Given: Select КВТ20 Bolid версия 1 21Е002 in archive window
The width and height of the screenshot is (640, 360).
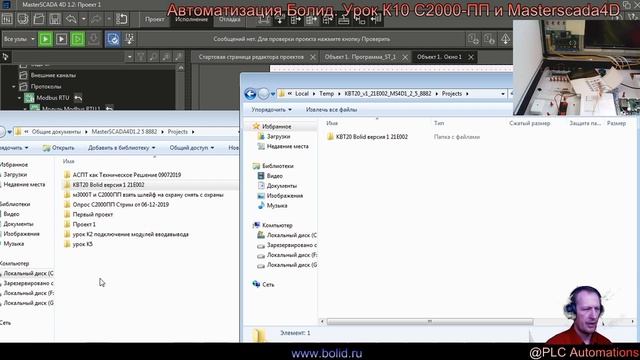Looking at the screenshot, I should [371, 137].
